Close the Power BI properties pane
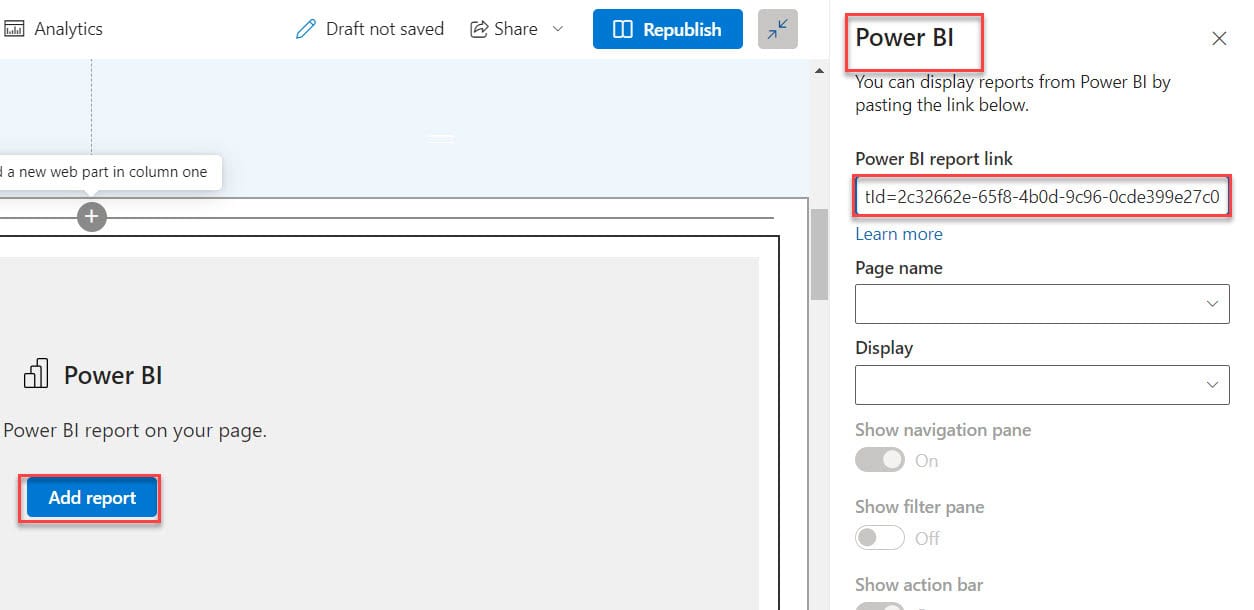1254x610 pixels. pos(1219,38)
